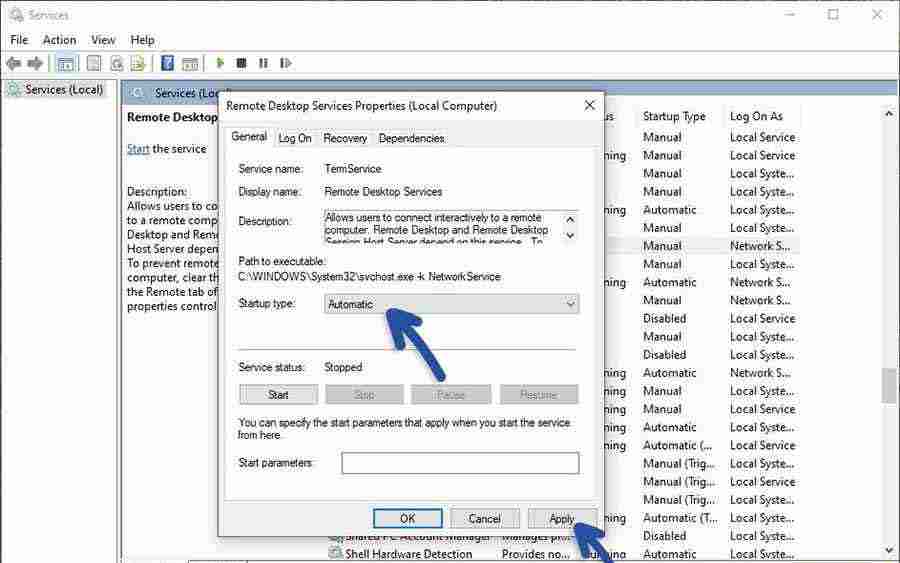900x563 pixels.
Task: Open the Help menu
Action: [x=142, y=40]
